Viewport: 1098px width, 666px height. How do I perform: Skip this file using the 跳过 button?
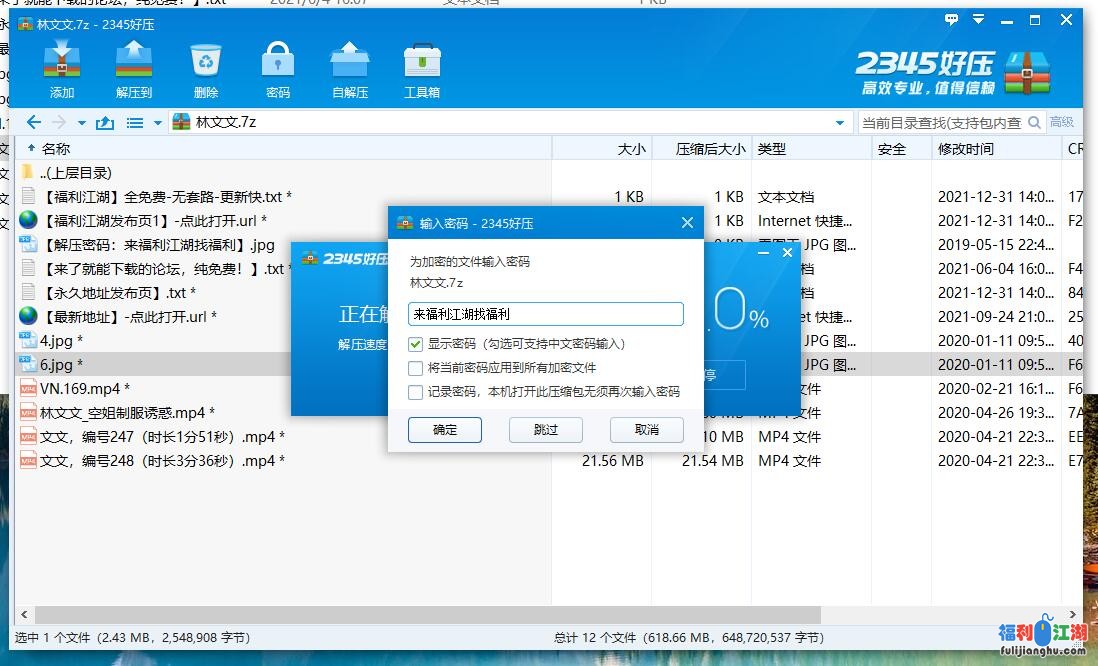pyautogui.click(x=545, y=430)
